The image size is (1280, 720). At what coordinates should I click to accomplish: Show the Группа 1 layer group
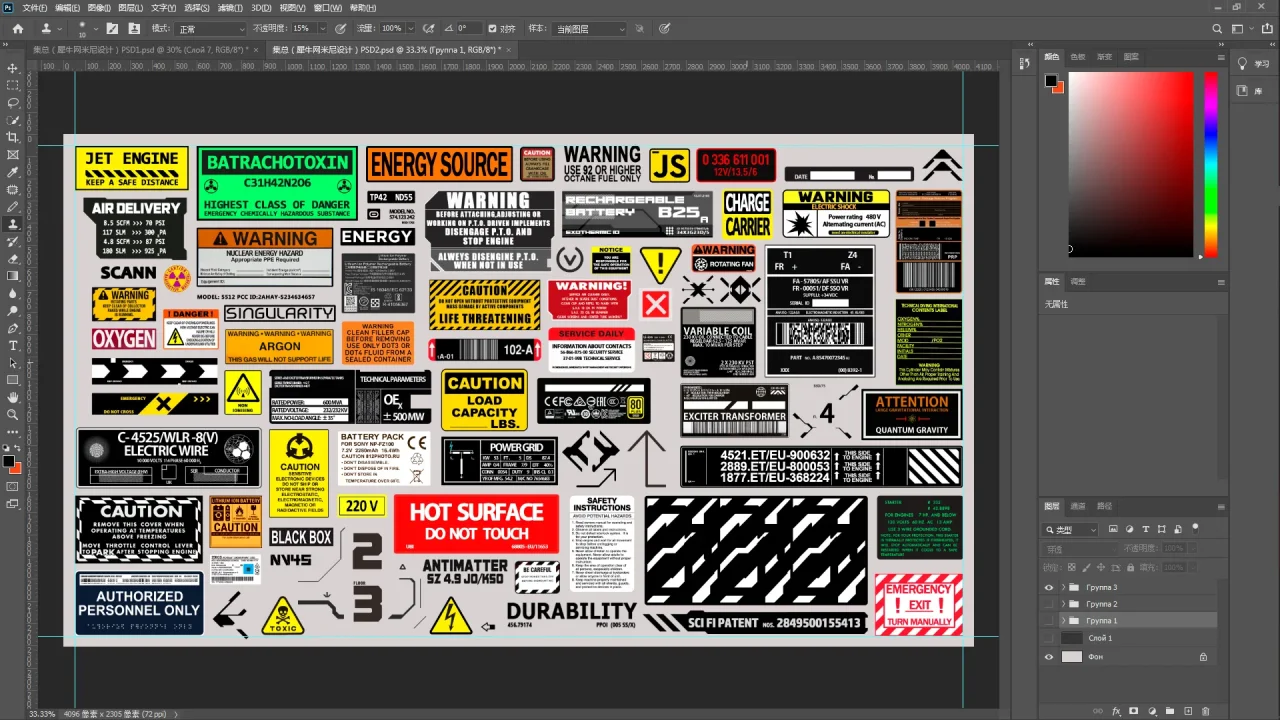coord(1049,621)
